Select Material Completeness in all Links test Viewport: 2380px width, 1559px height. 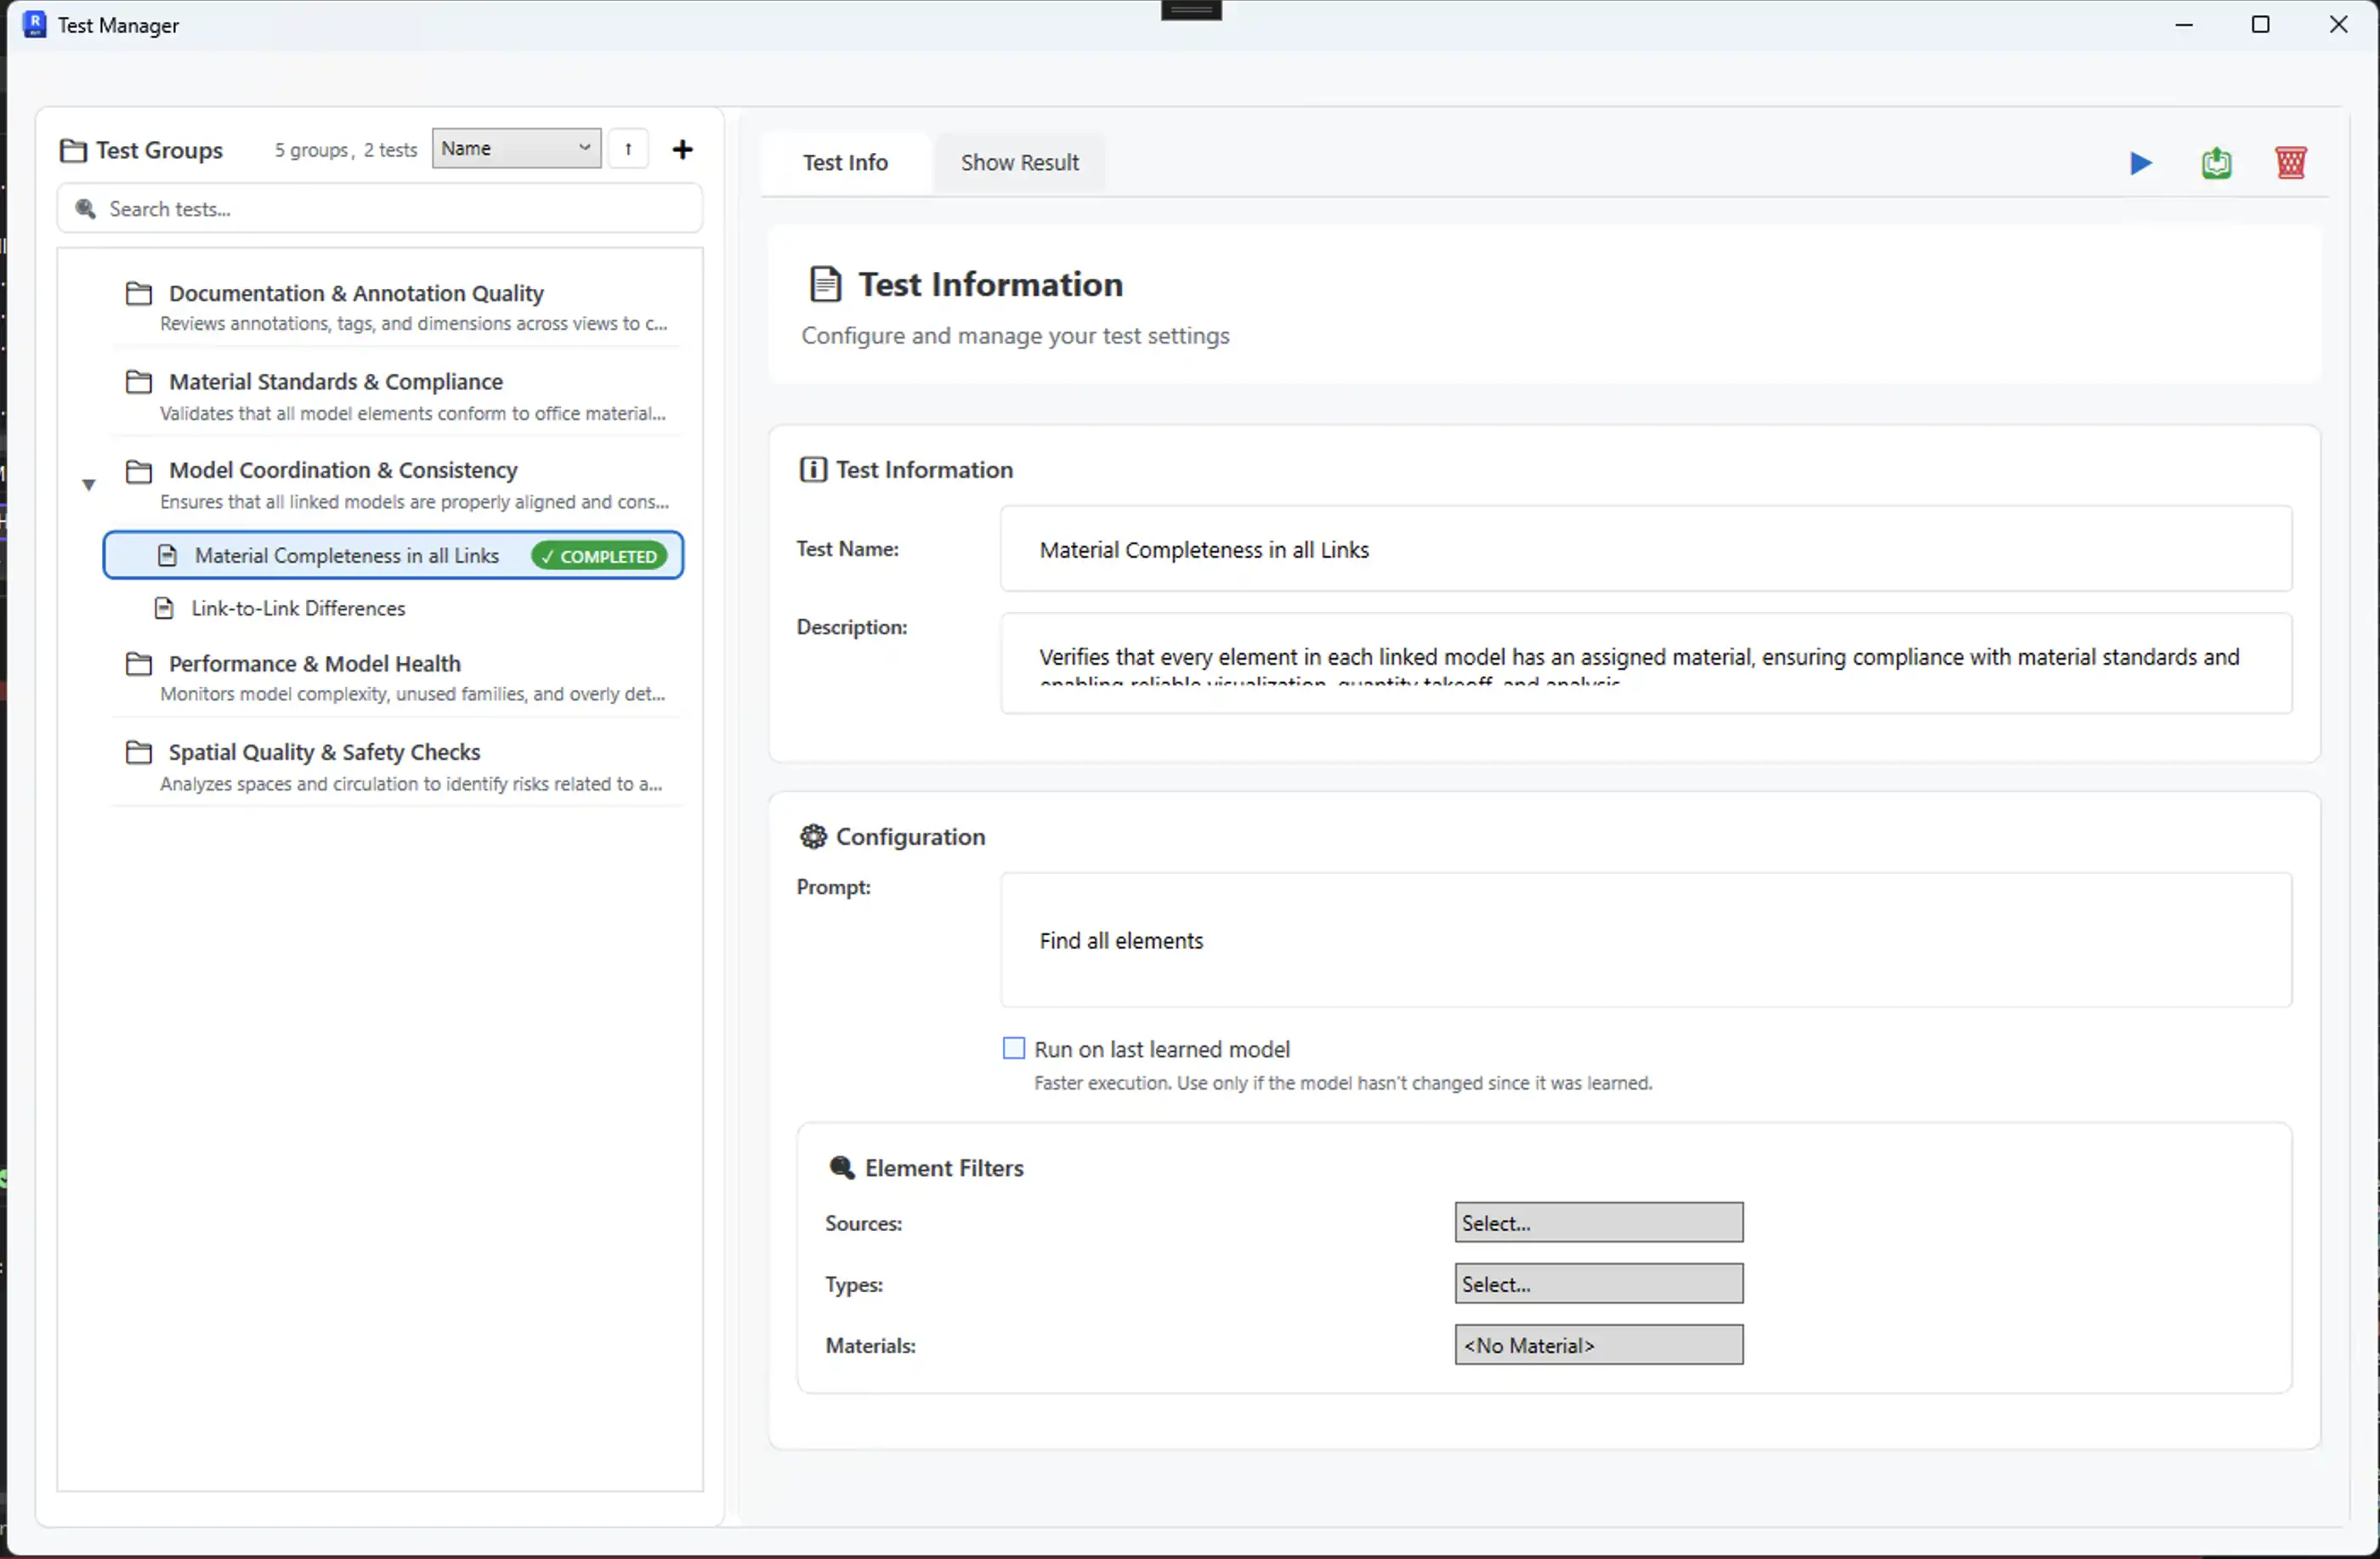346,556
